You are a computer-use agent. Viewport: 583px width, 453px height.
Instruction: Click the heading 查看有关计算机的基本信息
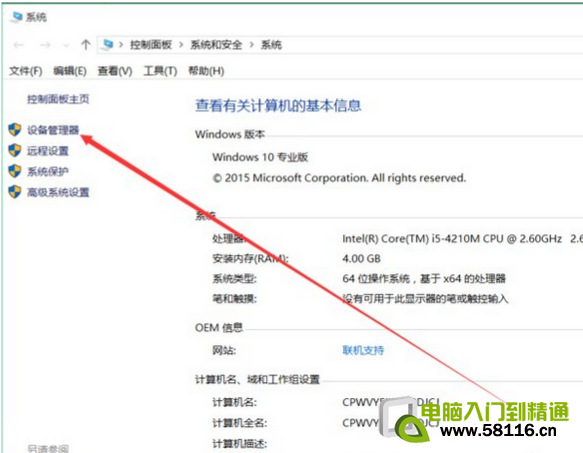tap(278, 105)
